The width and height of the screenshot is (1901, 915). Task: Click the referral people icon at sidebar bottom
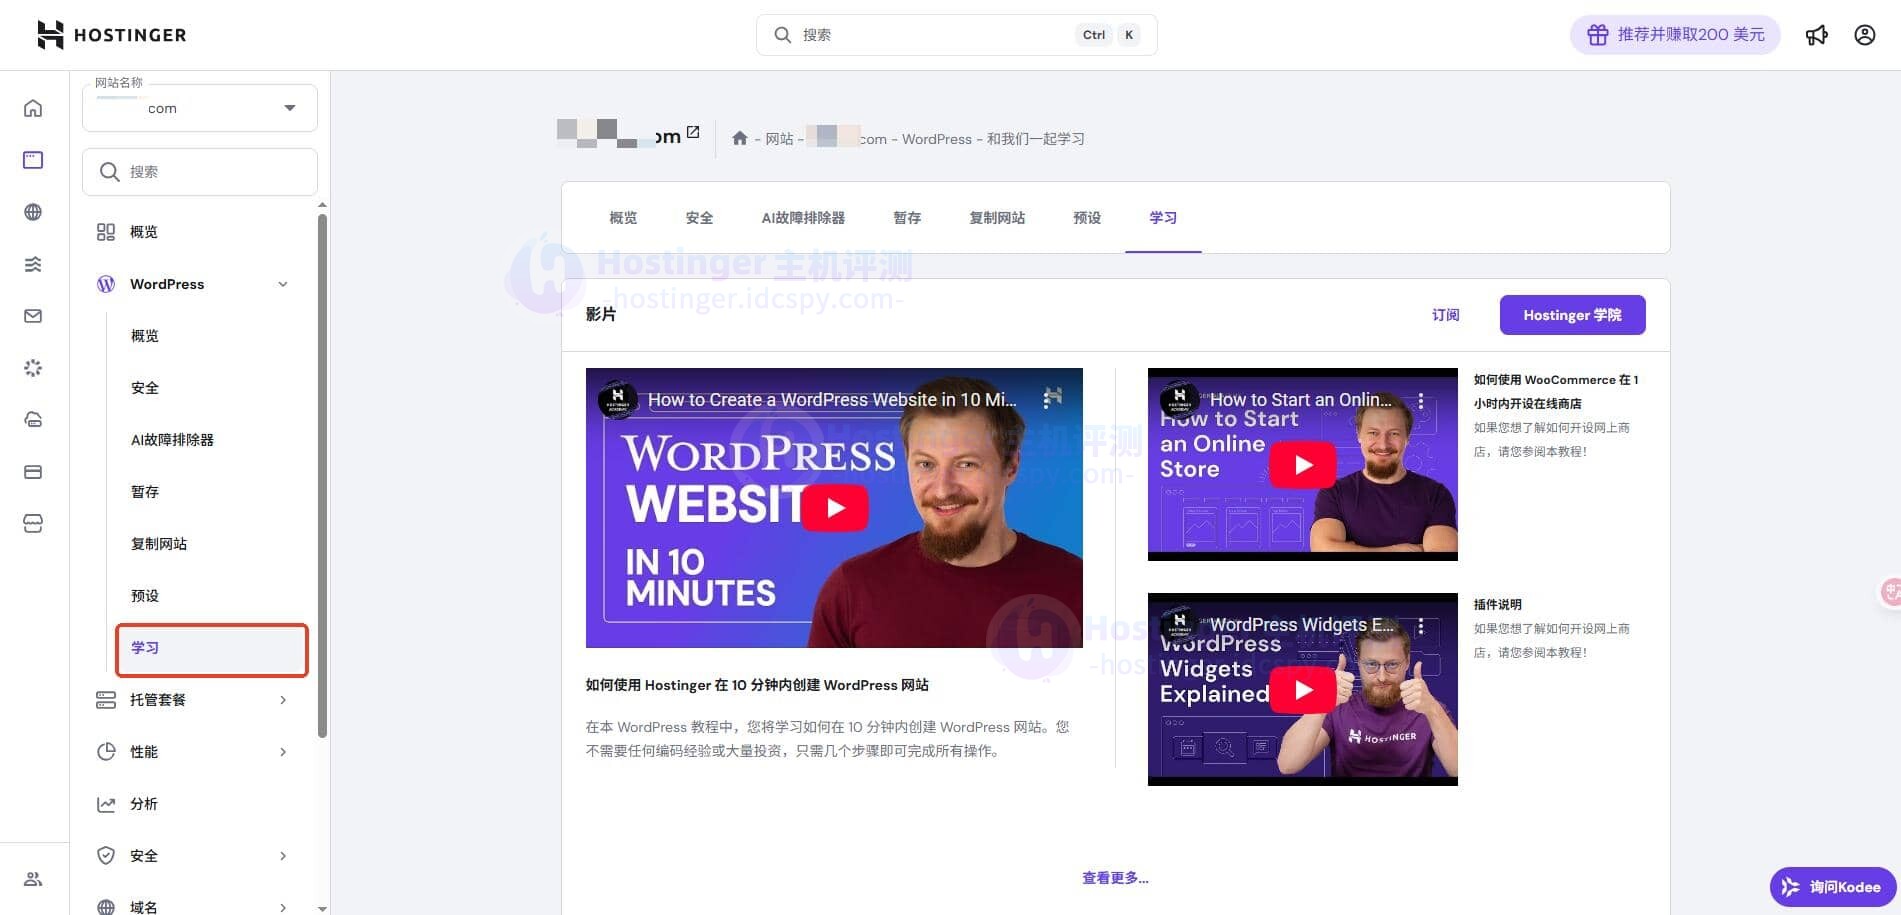point(33,878)
